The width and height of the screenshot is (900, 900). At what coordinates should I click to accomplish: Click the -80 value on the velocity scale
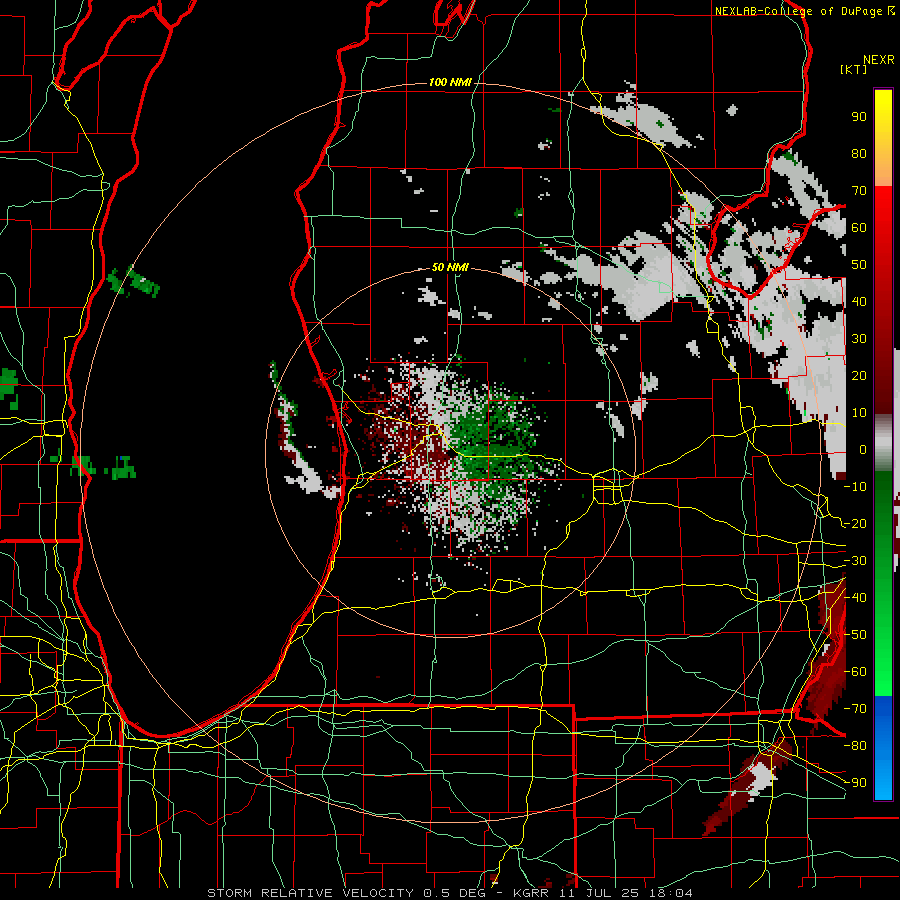pyautogui.click(x=855, y=746)
